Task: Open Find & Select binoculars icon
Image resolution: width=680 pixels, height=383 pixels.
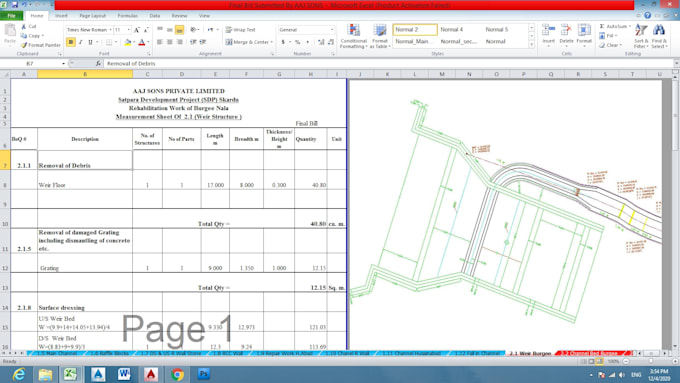Action: click(659, 30)
